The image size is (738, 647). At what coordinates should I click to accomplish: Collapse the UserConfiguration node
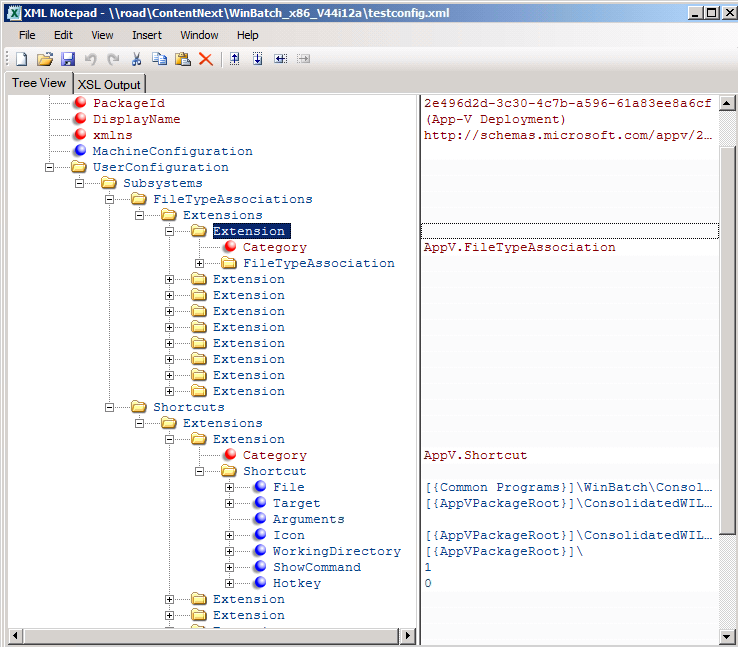pos(49,168)
